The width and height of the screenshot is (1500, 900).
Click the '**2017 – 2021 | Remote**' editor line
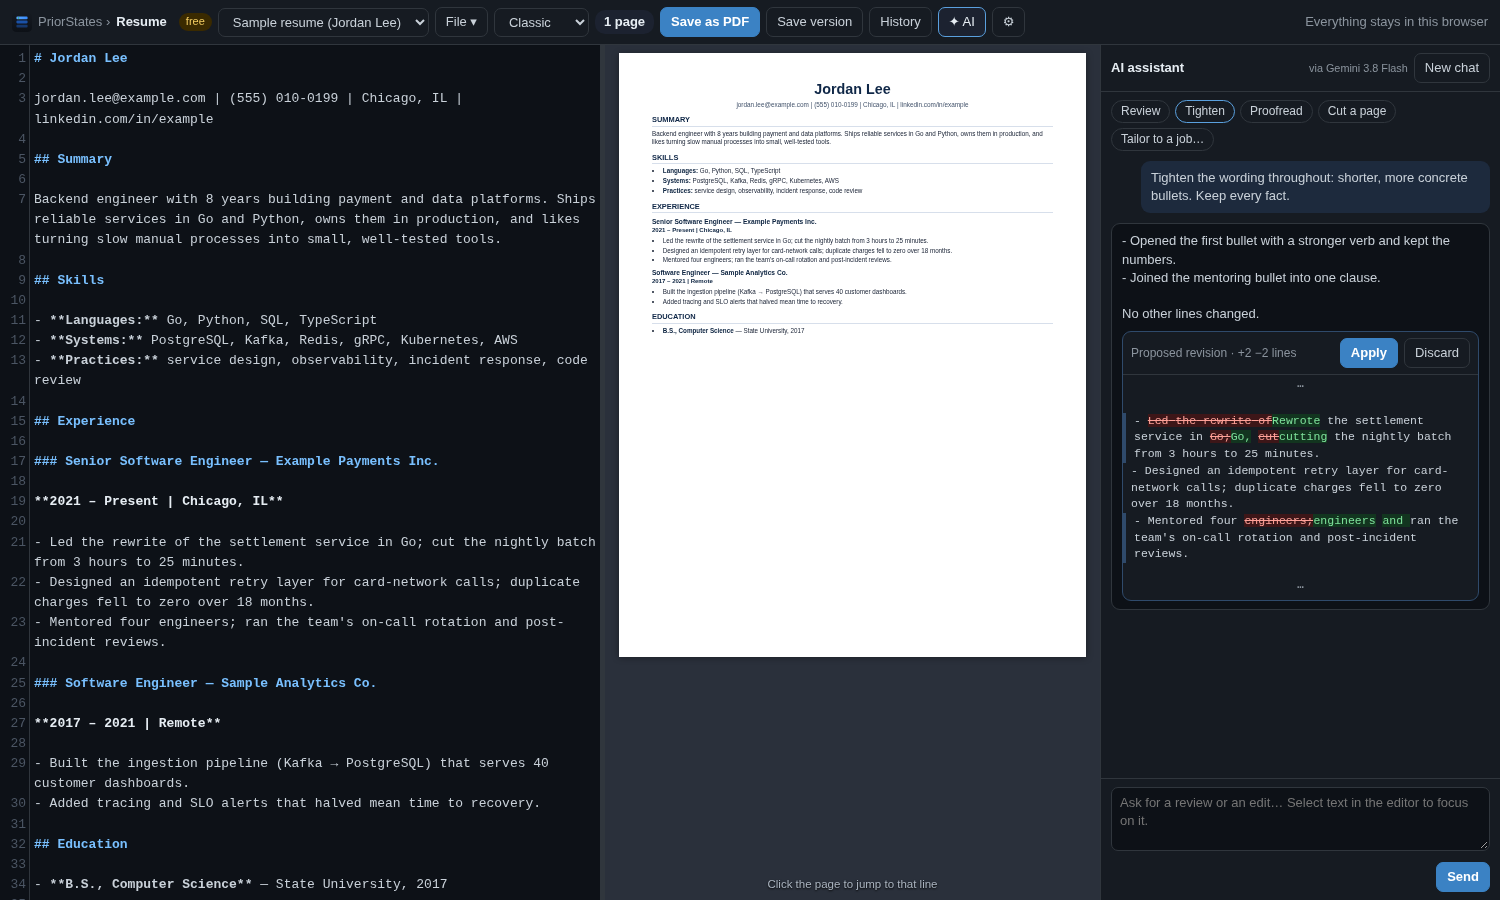coord(128,723)
